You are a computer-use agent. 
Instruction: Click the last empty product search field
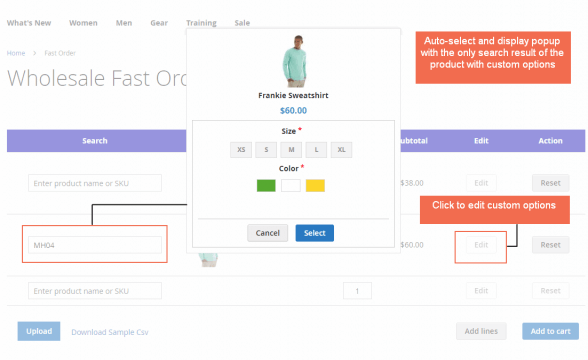point(95,291)
